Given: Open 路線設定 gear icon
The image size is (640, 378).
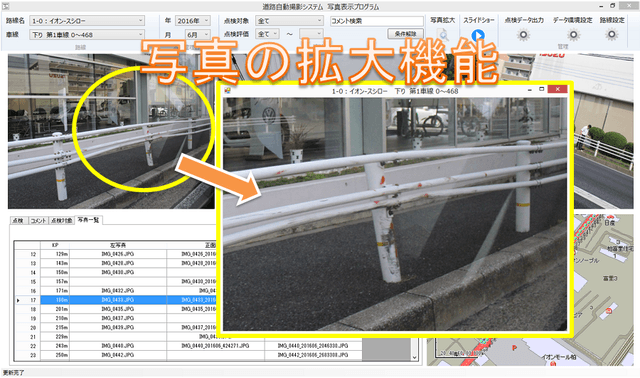Looking at the screenshot, I should click(x=611, y=35).
